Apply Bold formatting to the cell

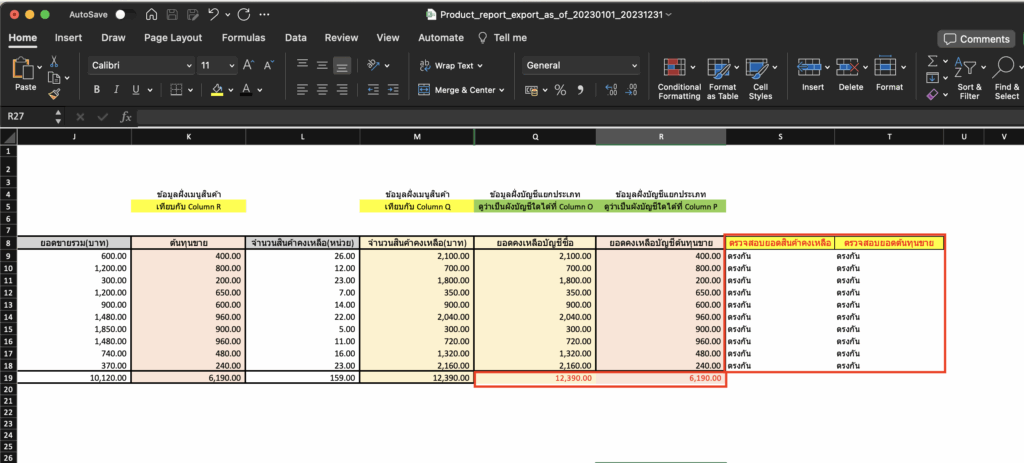[x=98, y=89]
